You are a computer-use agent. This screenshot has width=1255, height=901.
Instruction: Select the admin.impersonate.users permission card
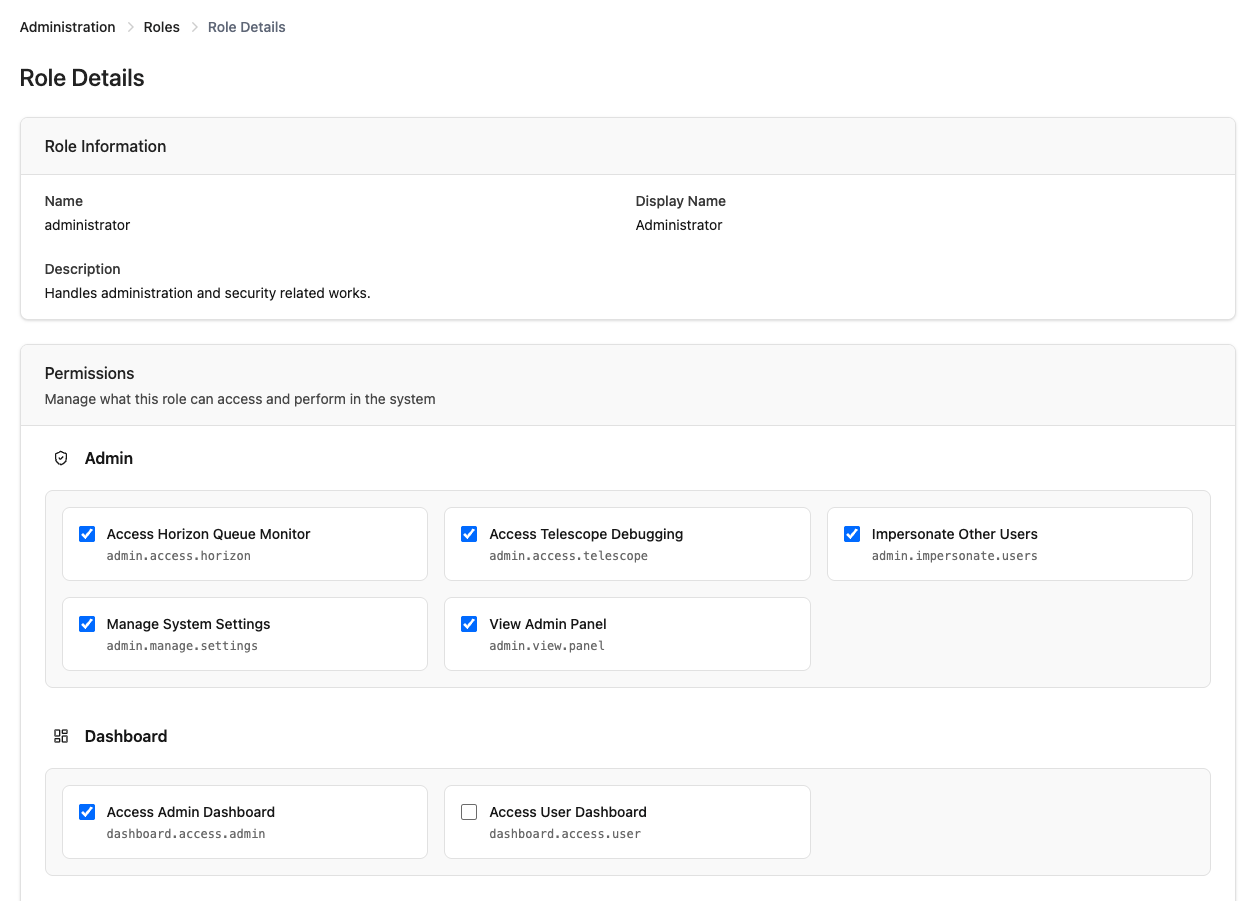(1009, 545)
